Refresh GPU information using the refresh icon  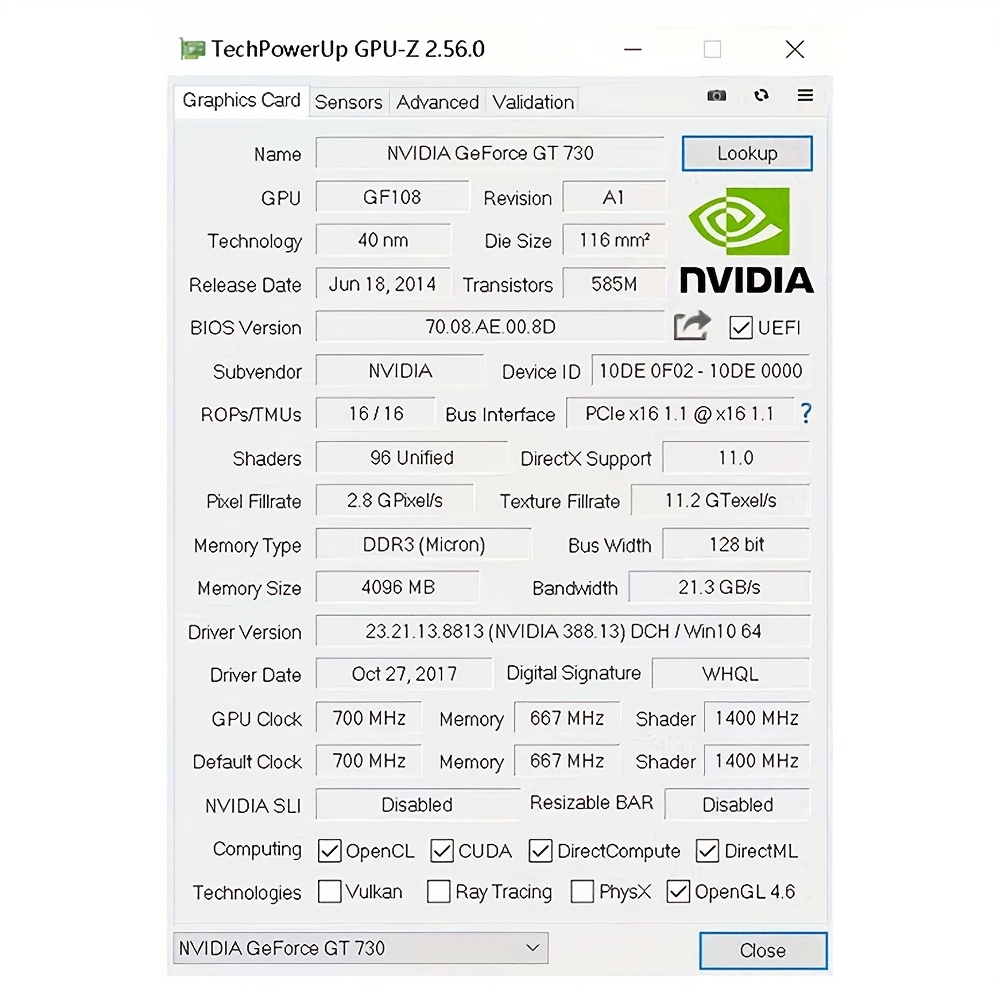pyautogui.click(x=761, y=96)
